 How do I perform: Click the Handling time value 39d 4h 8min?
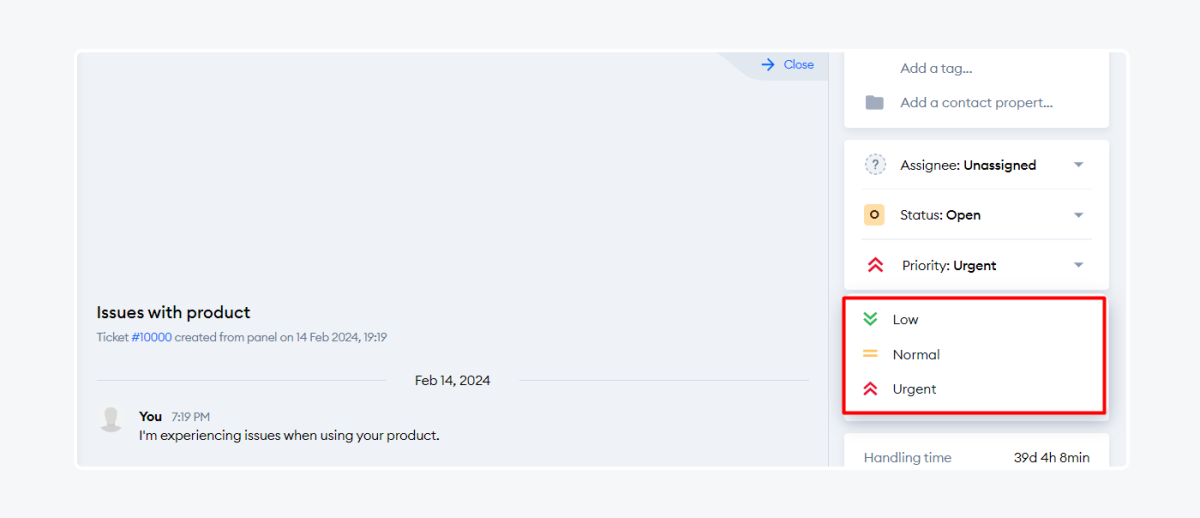pos(1051,458)
